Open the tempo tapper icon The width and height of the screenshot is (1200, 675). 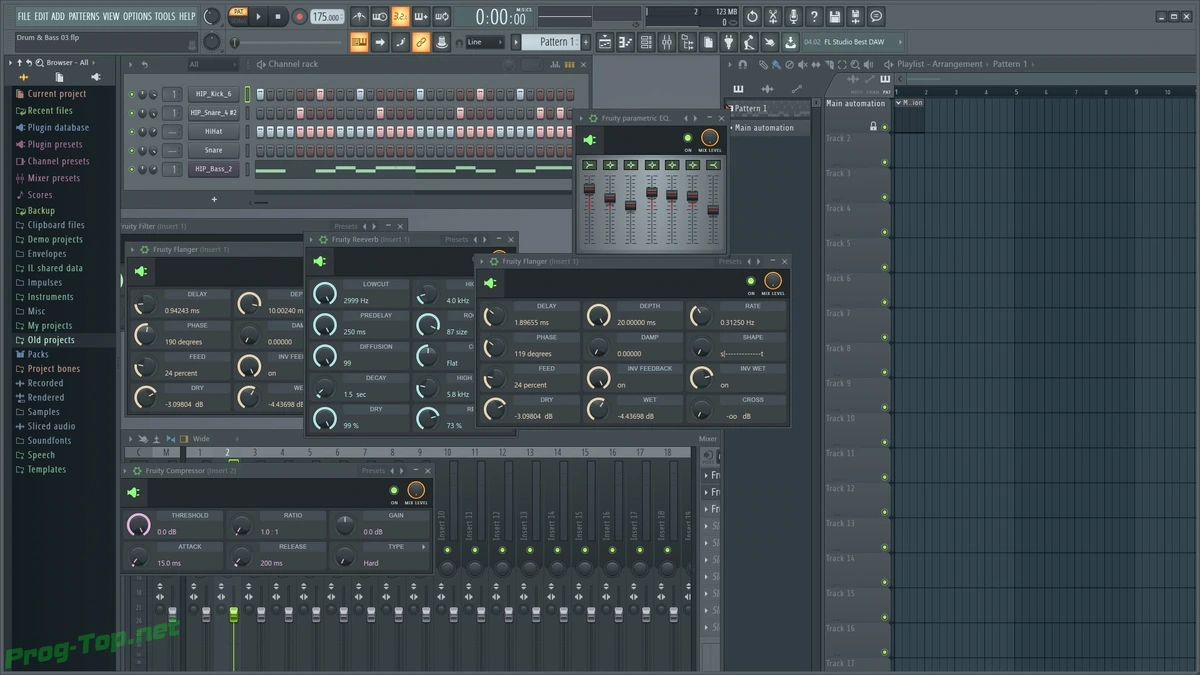coord(749,42)
